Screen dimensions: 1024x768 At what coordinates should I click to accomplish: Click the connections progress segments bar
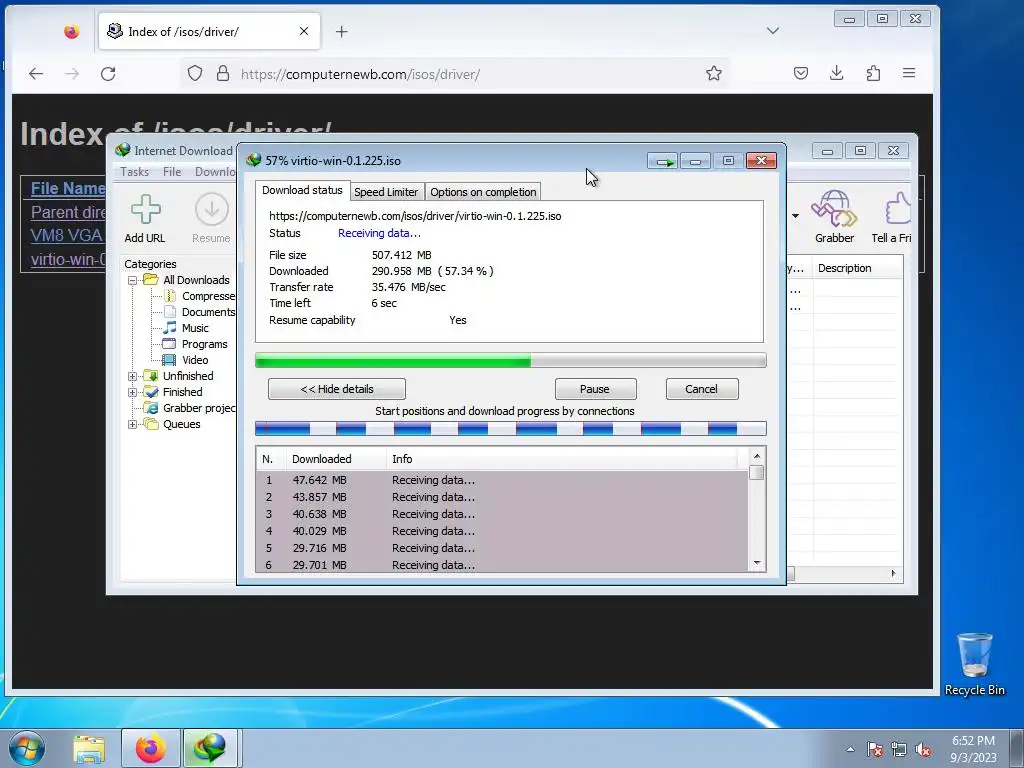tap(511, 428)
